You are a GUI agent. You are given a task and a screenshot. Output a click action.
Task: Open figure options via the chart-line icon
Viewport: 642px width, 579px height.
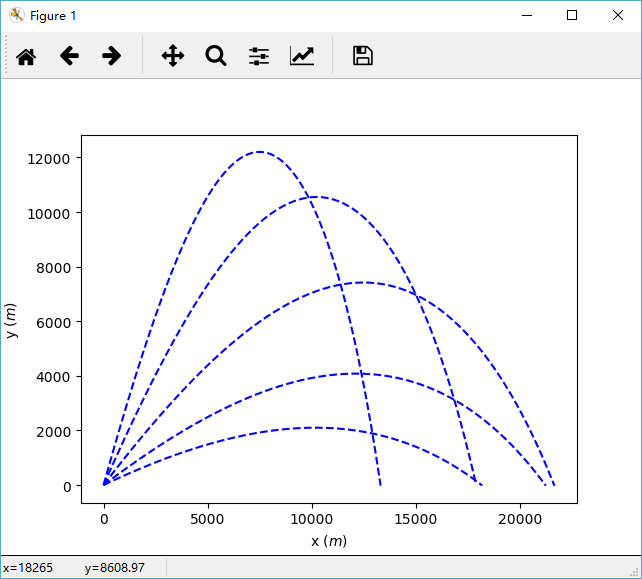click(302, 56)
